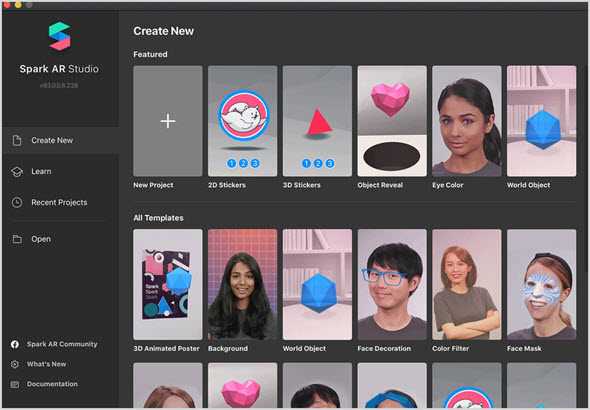This screenshot has height=410, width=590.
Task: Open the What's New link
Action: tap(46, 364)
